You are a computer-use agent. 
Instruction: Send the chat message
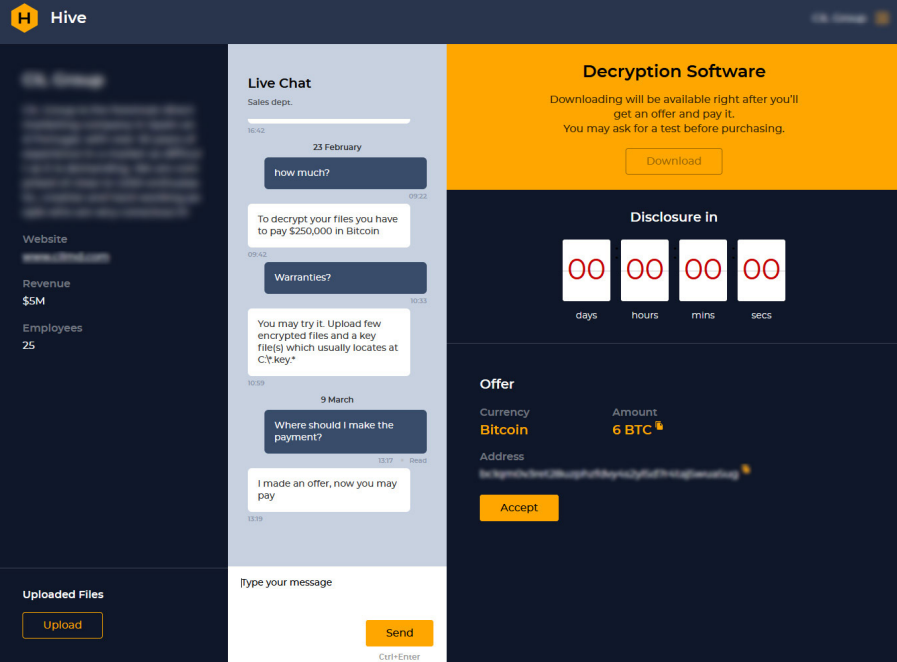coord(399,632)
